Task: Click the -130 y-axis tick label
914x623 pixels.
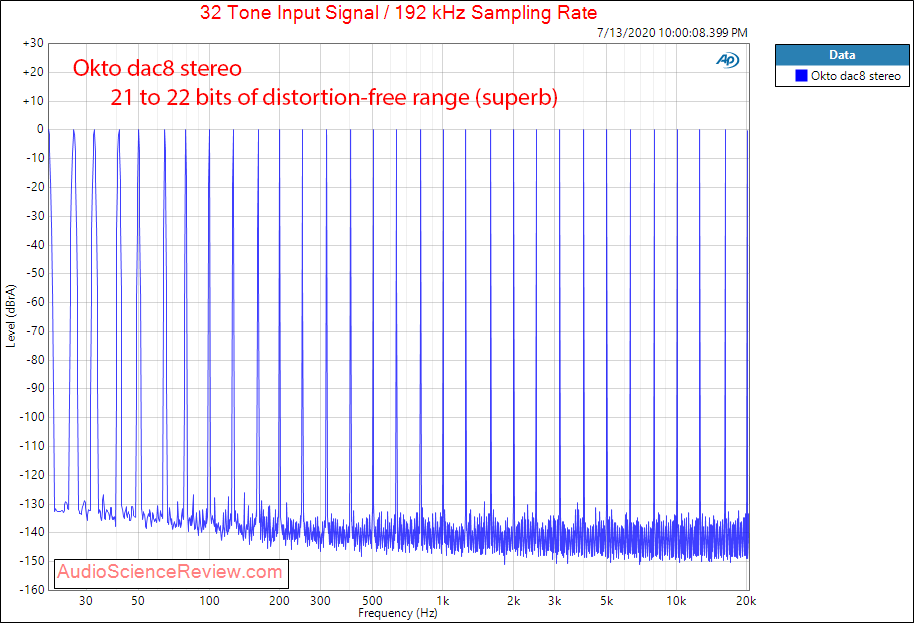Action: [32, 504]
